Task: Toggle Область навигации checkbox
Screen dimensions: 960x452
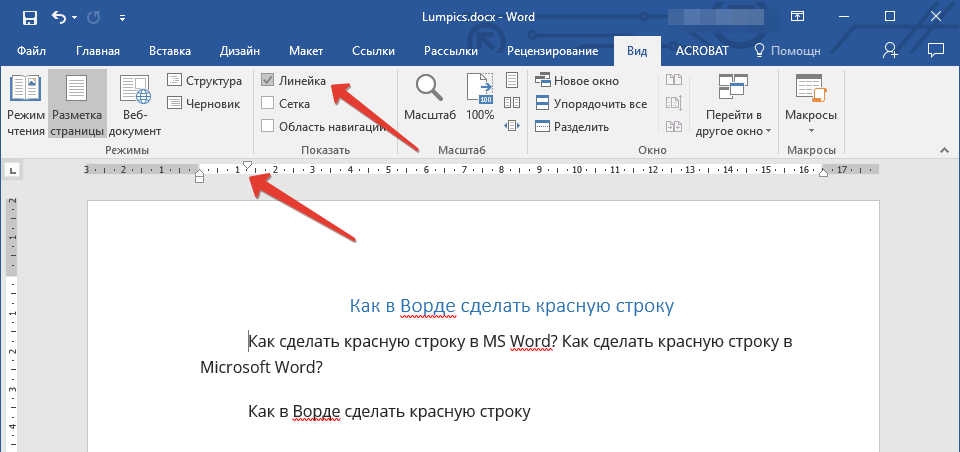Action: (268, 126)
